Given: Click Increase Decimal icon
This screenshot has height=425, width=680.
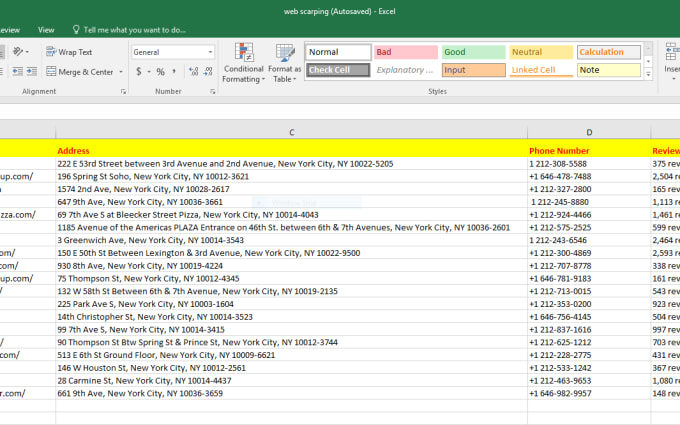Looking at the screenshot, I should [193, 72].
